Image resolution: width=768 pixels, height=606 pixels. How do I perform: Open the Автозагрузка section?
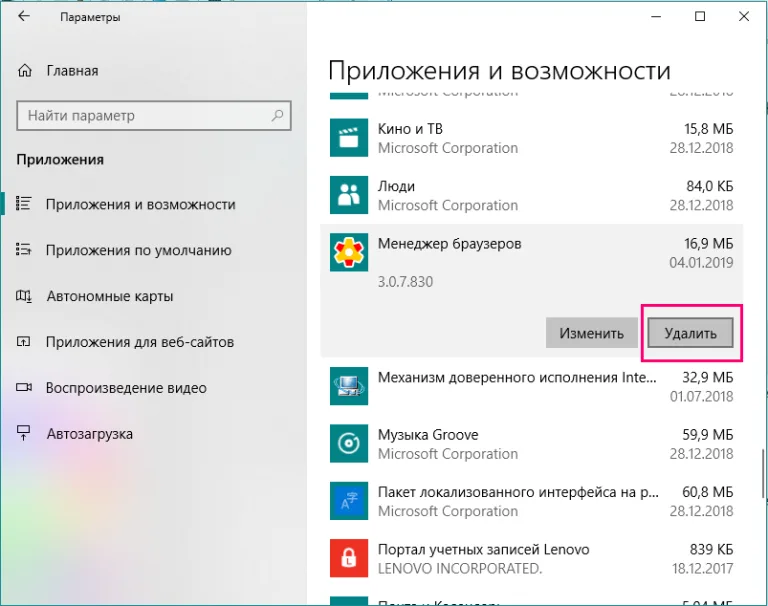(90, 434)
